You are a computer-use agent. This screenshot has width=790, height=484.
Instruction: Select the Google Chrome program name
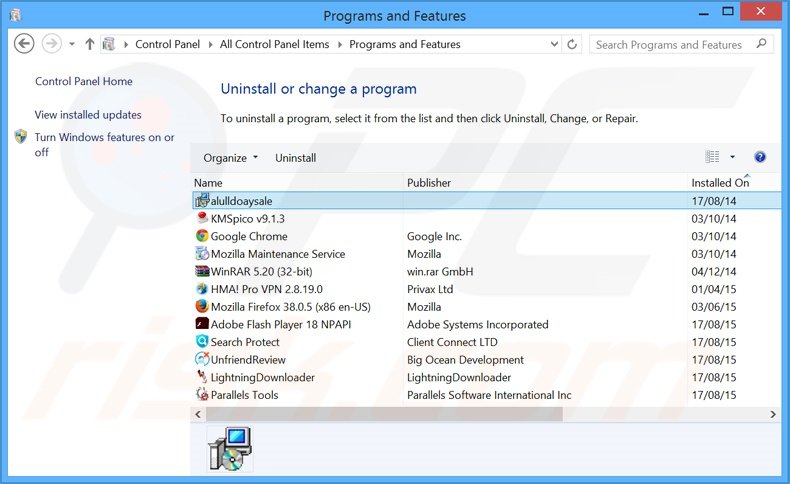pyautogui.click(x=249, y=236)
